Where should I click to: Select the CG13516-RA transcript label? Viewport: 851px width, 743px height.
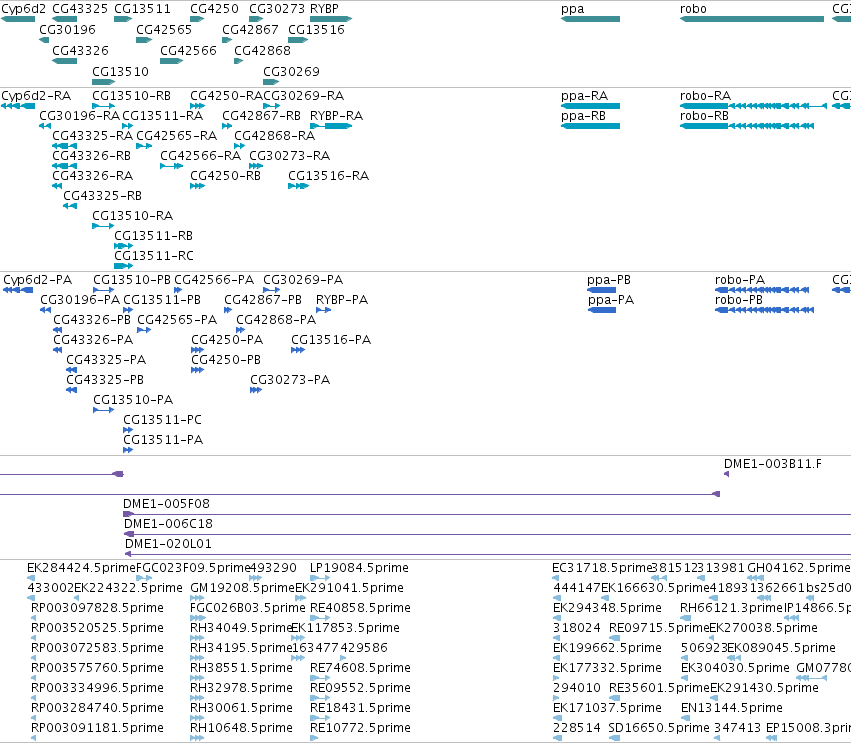328,176
